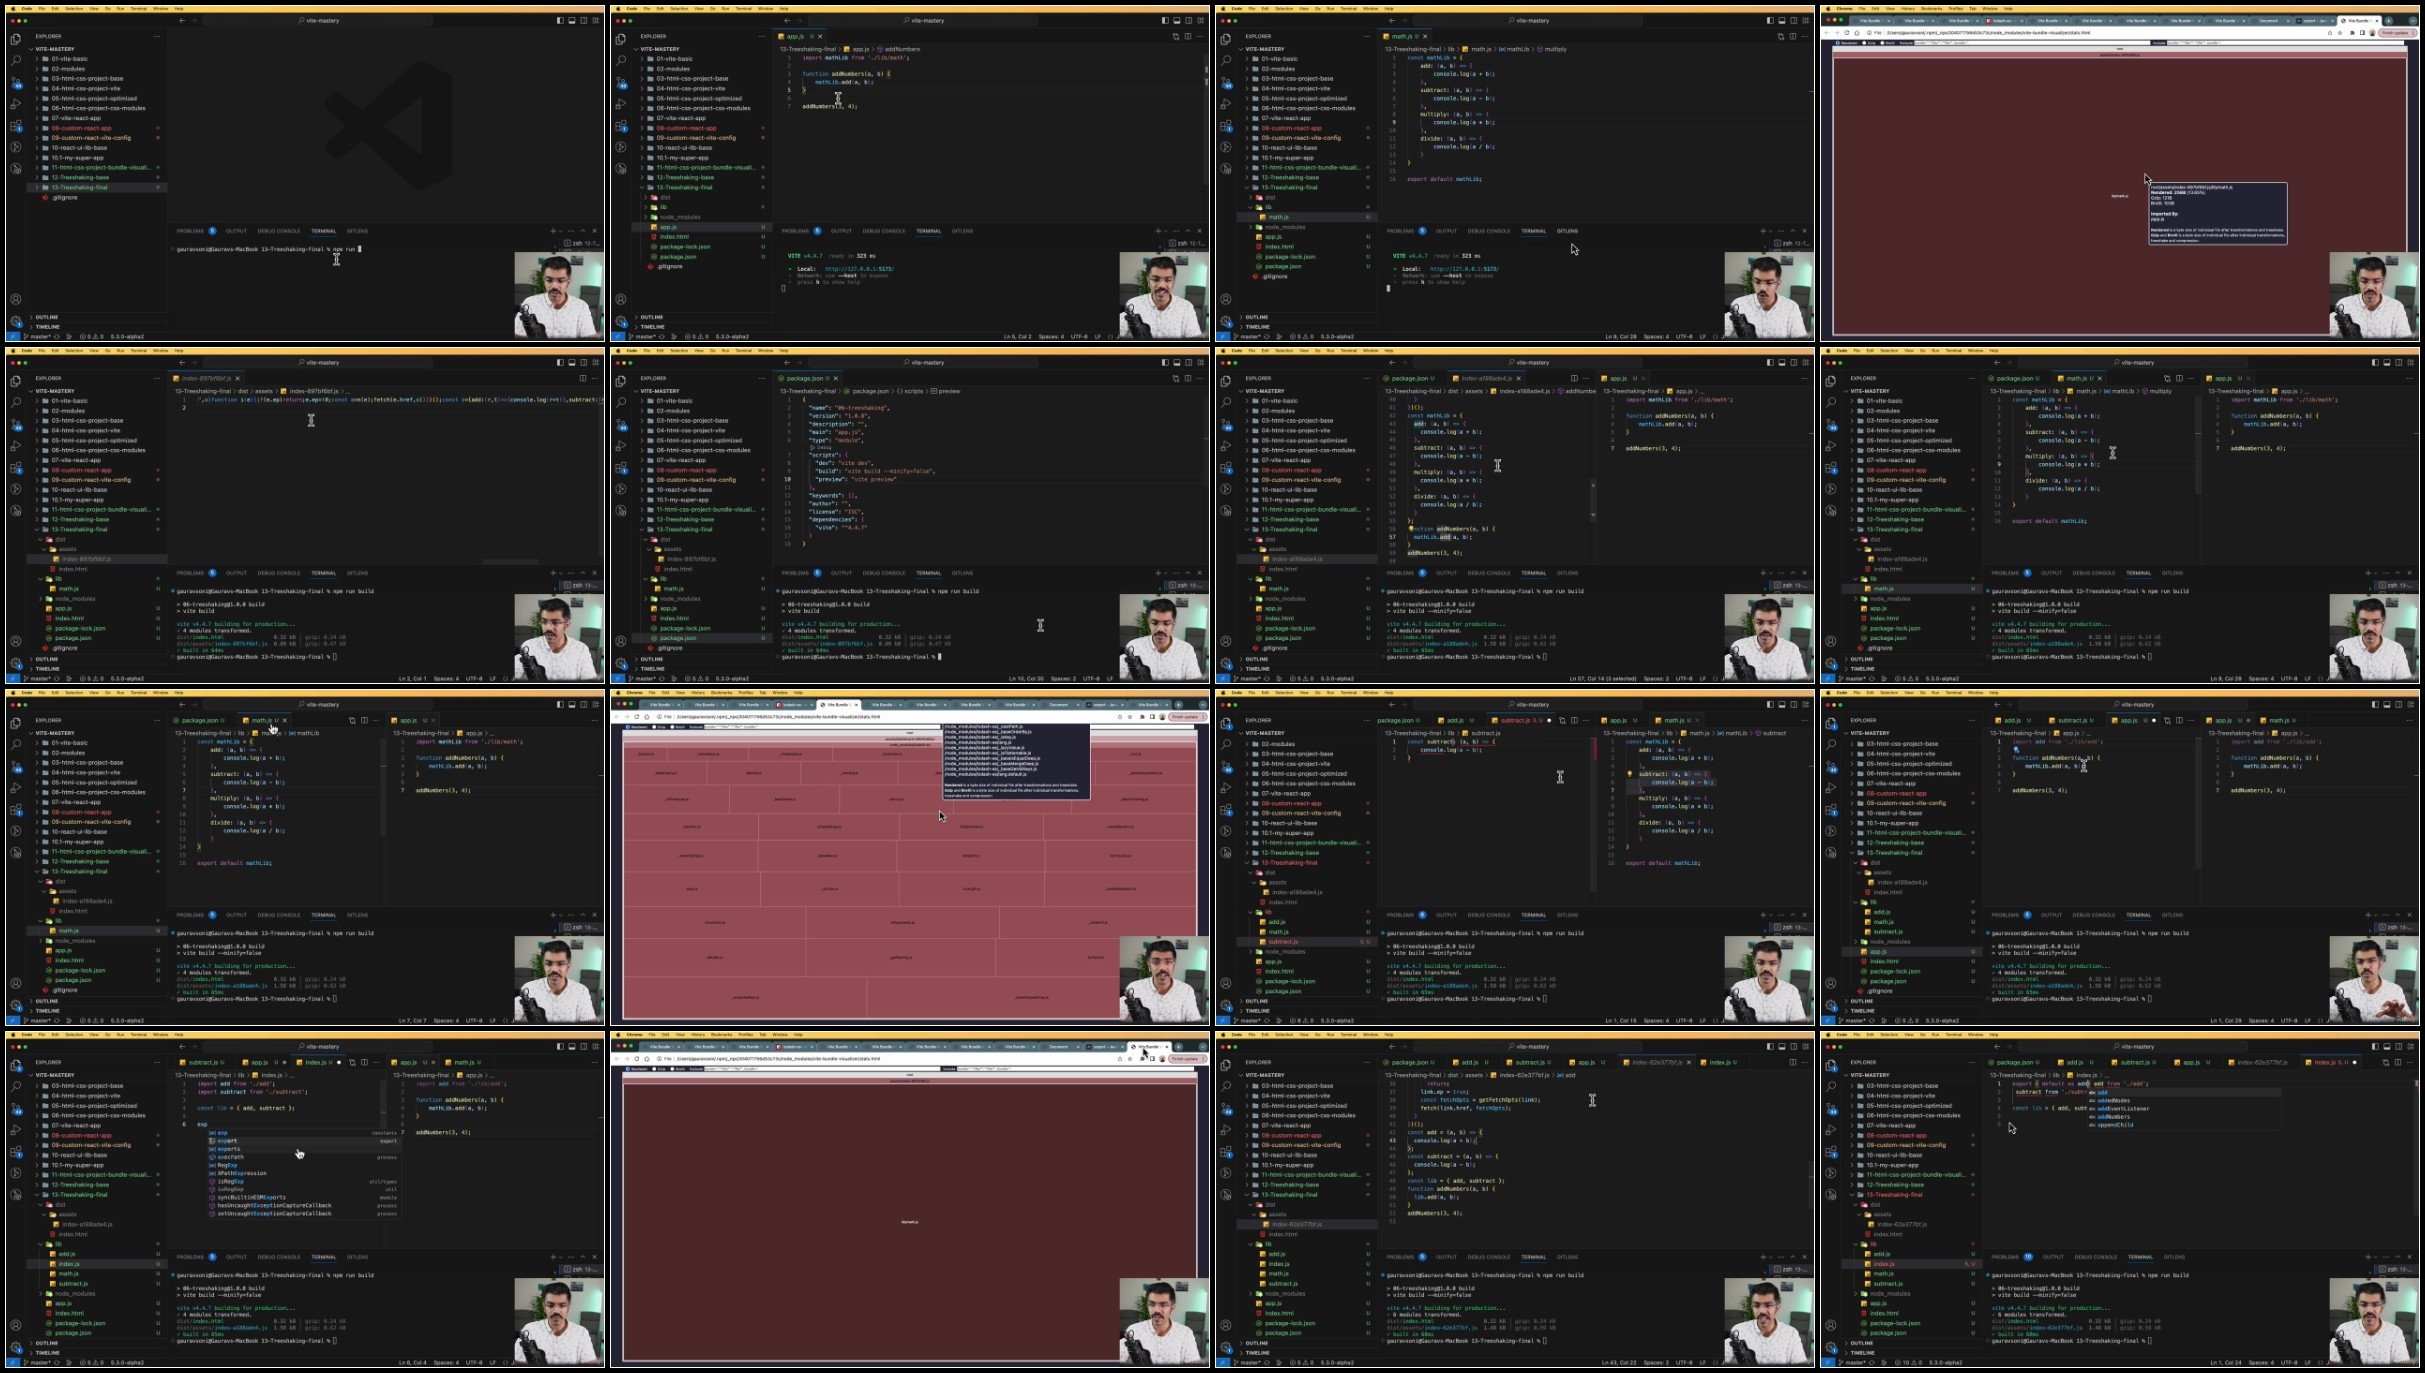This screenshot has height=1373, width=2425.
Task: Click sync icon beside master, package.json-only frame
Action: coord(662,678)
